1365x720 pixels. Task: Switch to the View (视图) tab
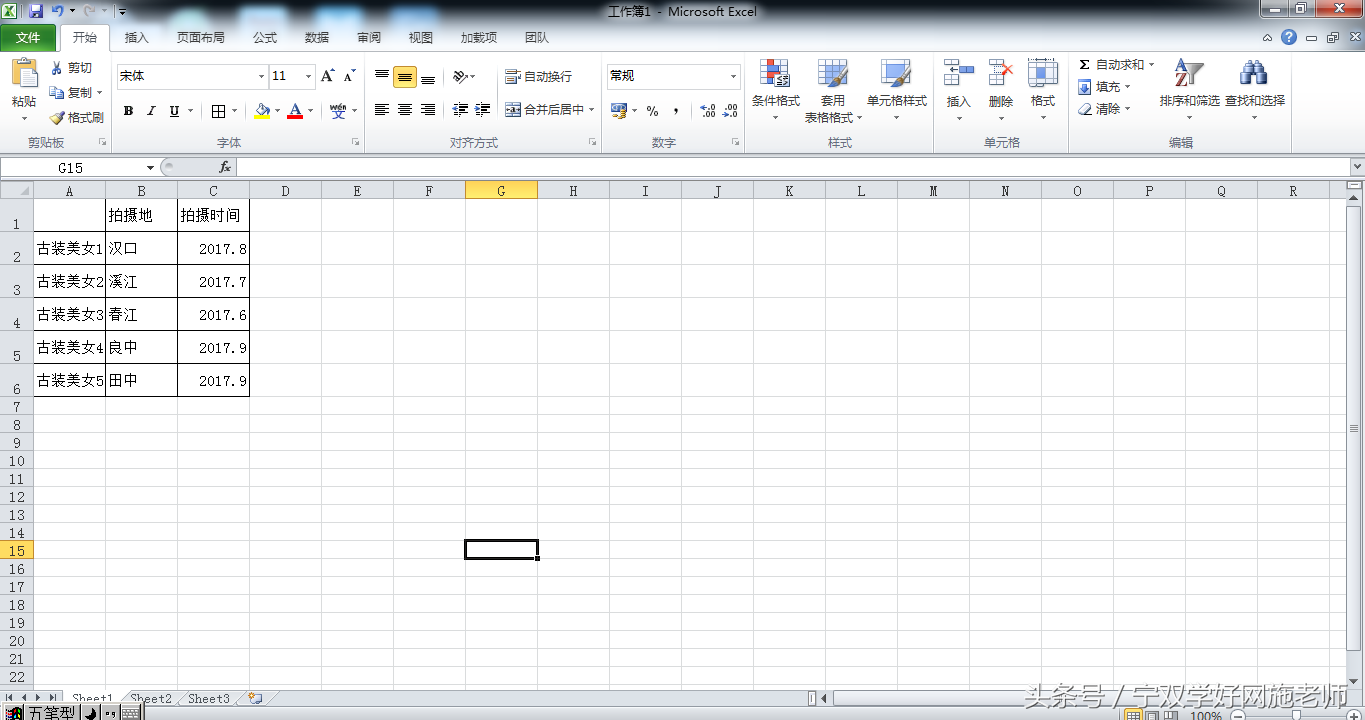click(x=421, y=38)
